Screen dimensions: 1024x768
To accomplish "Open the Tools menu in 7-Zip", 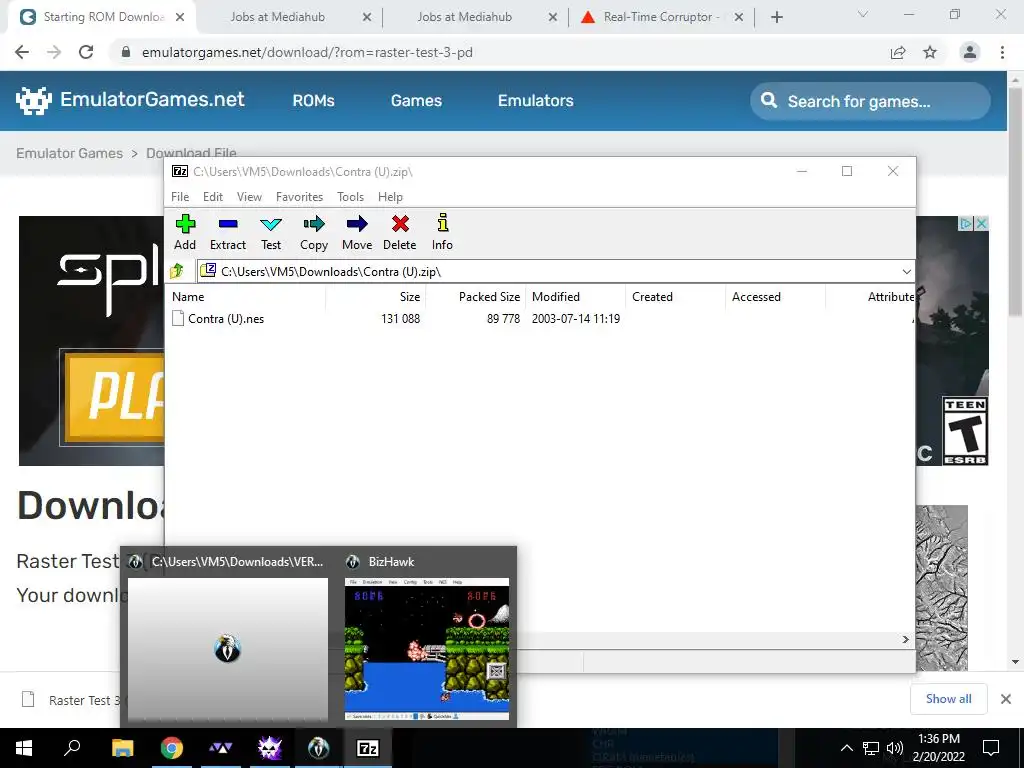I will (350, 197).
